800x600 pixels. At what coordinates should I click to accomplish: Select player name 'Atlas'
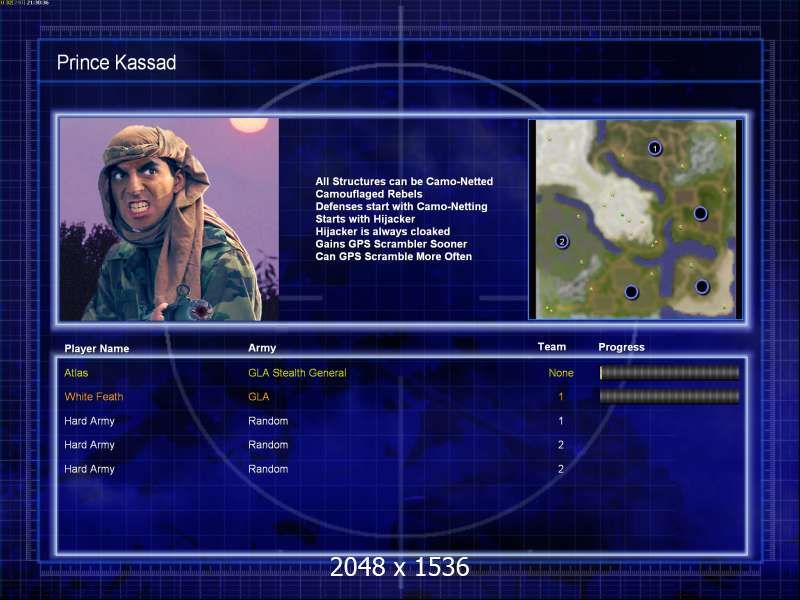pos(76,373)
